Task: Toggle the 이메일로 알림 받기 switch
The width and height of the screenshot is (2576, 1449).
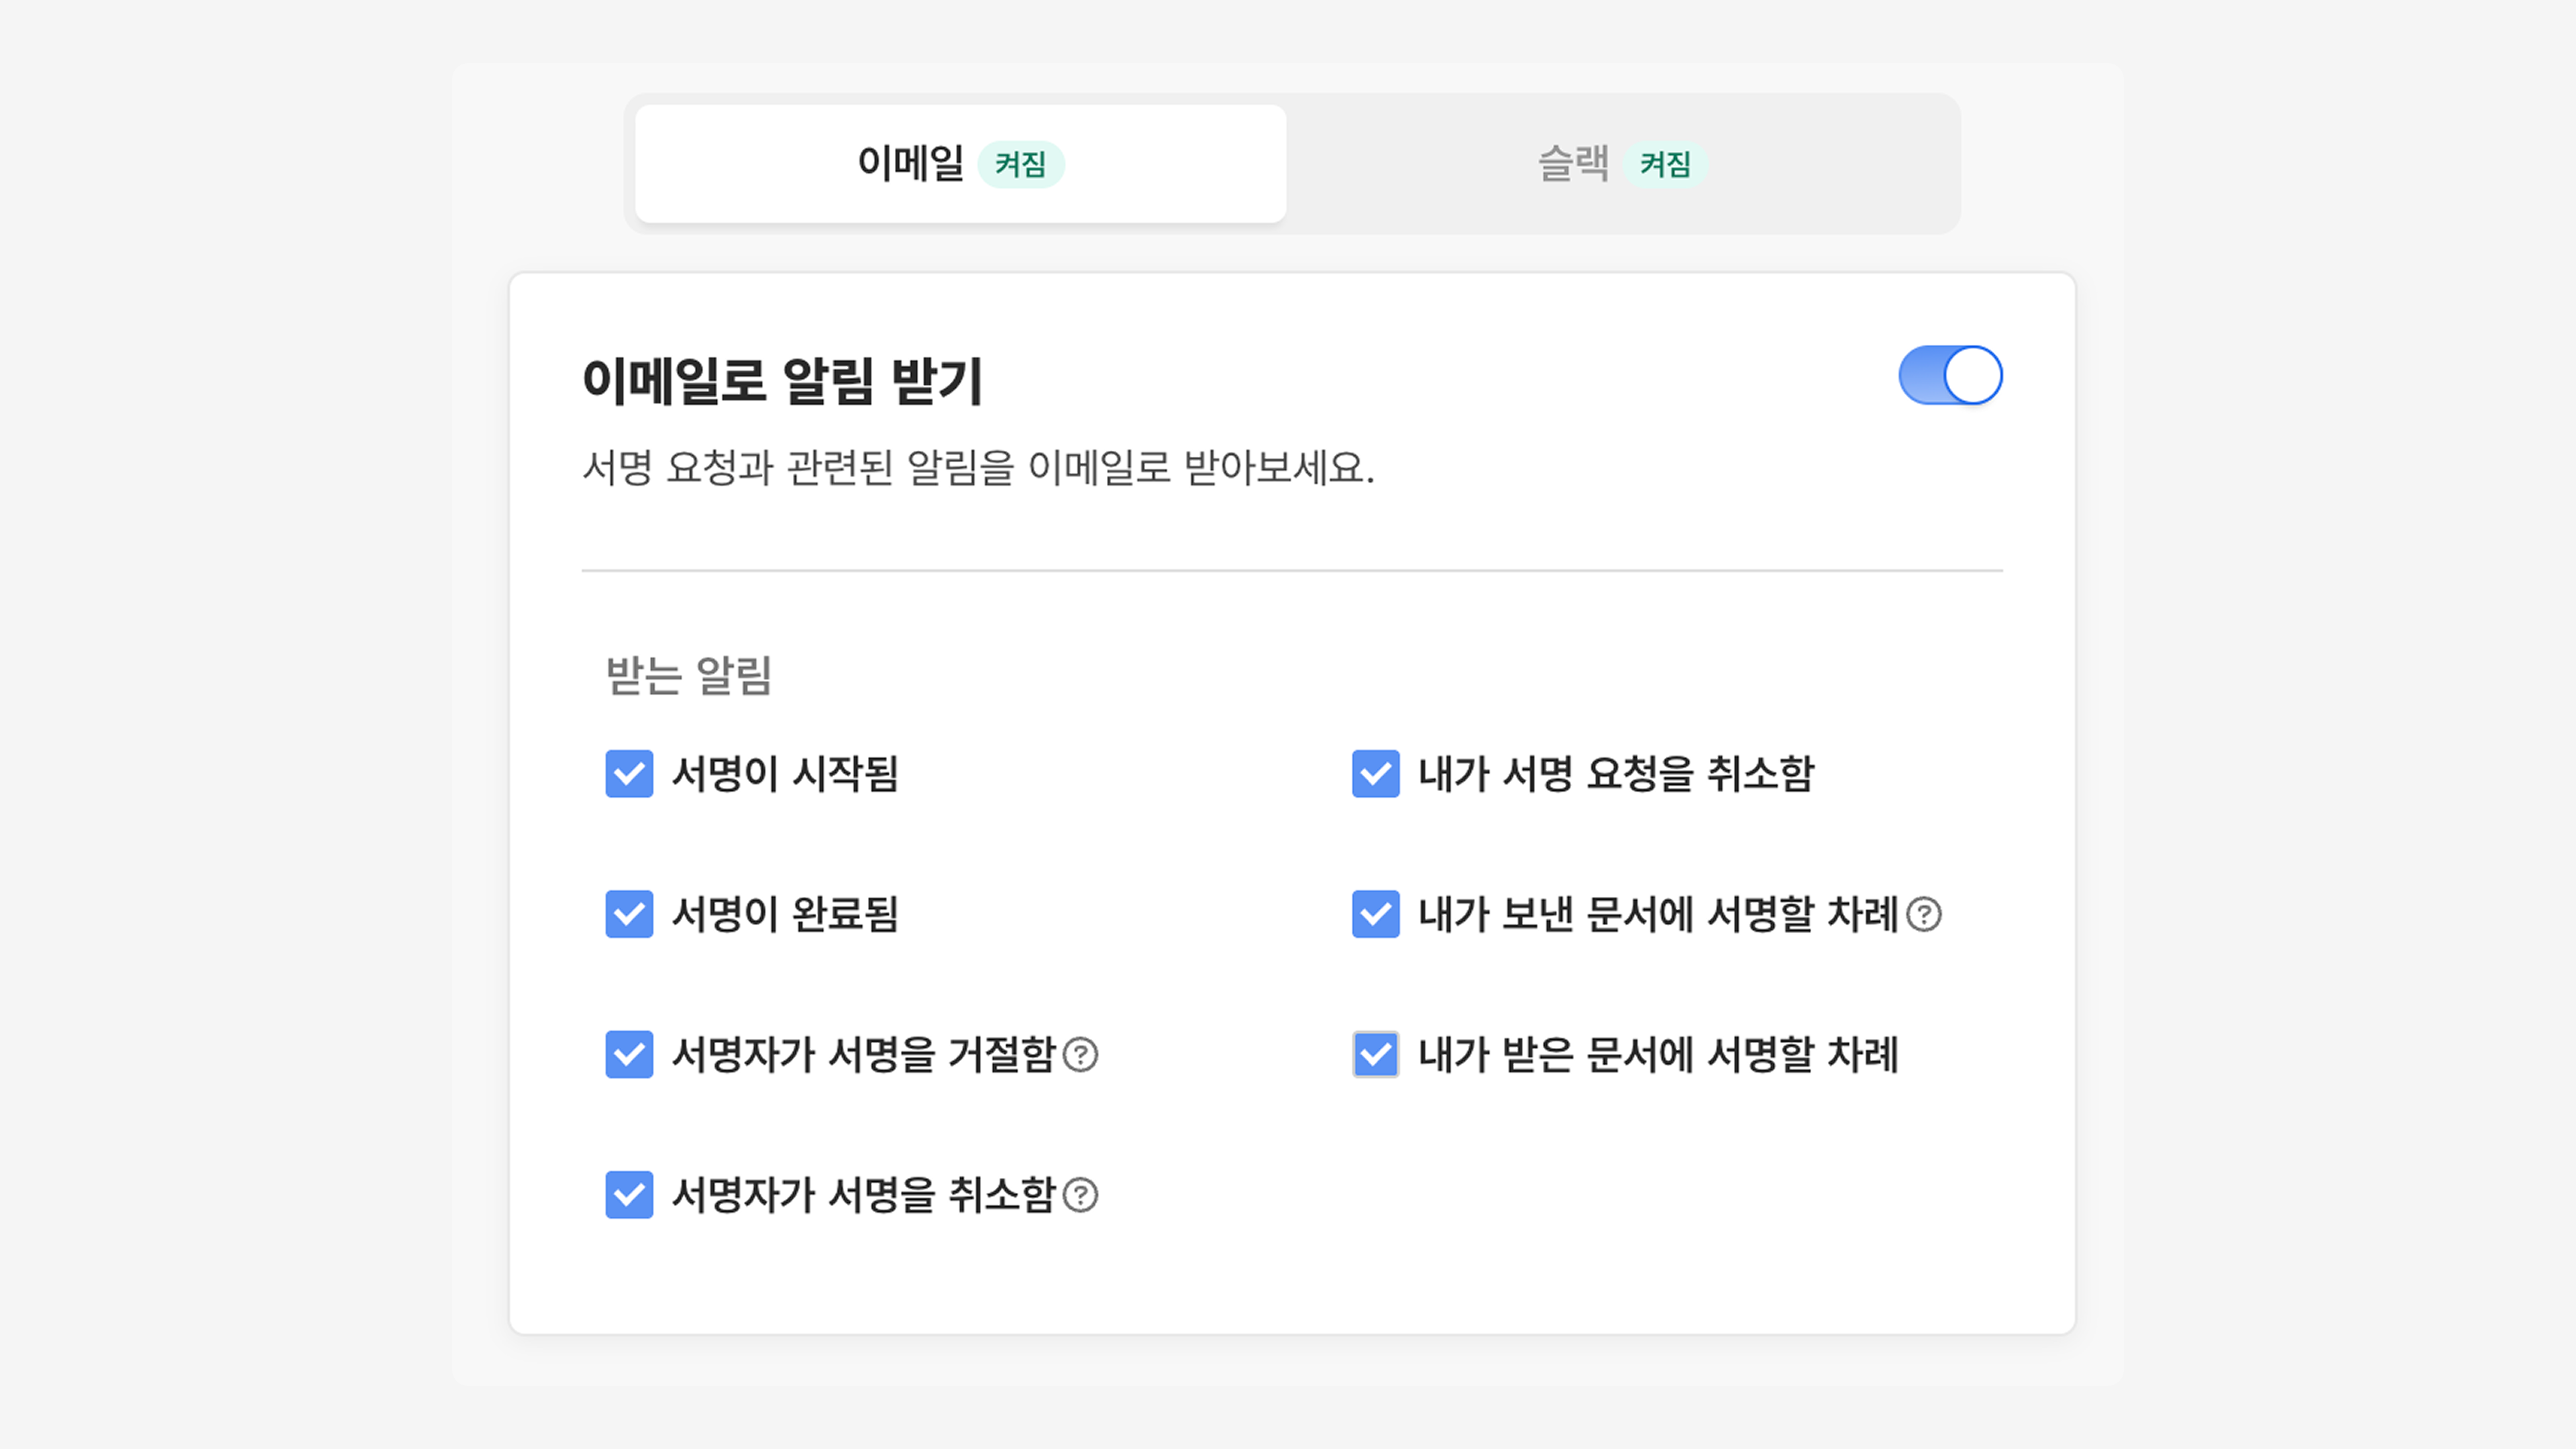Action: 1950,375
